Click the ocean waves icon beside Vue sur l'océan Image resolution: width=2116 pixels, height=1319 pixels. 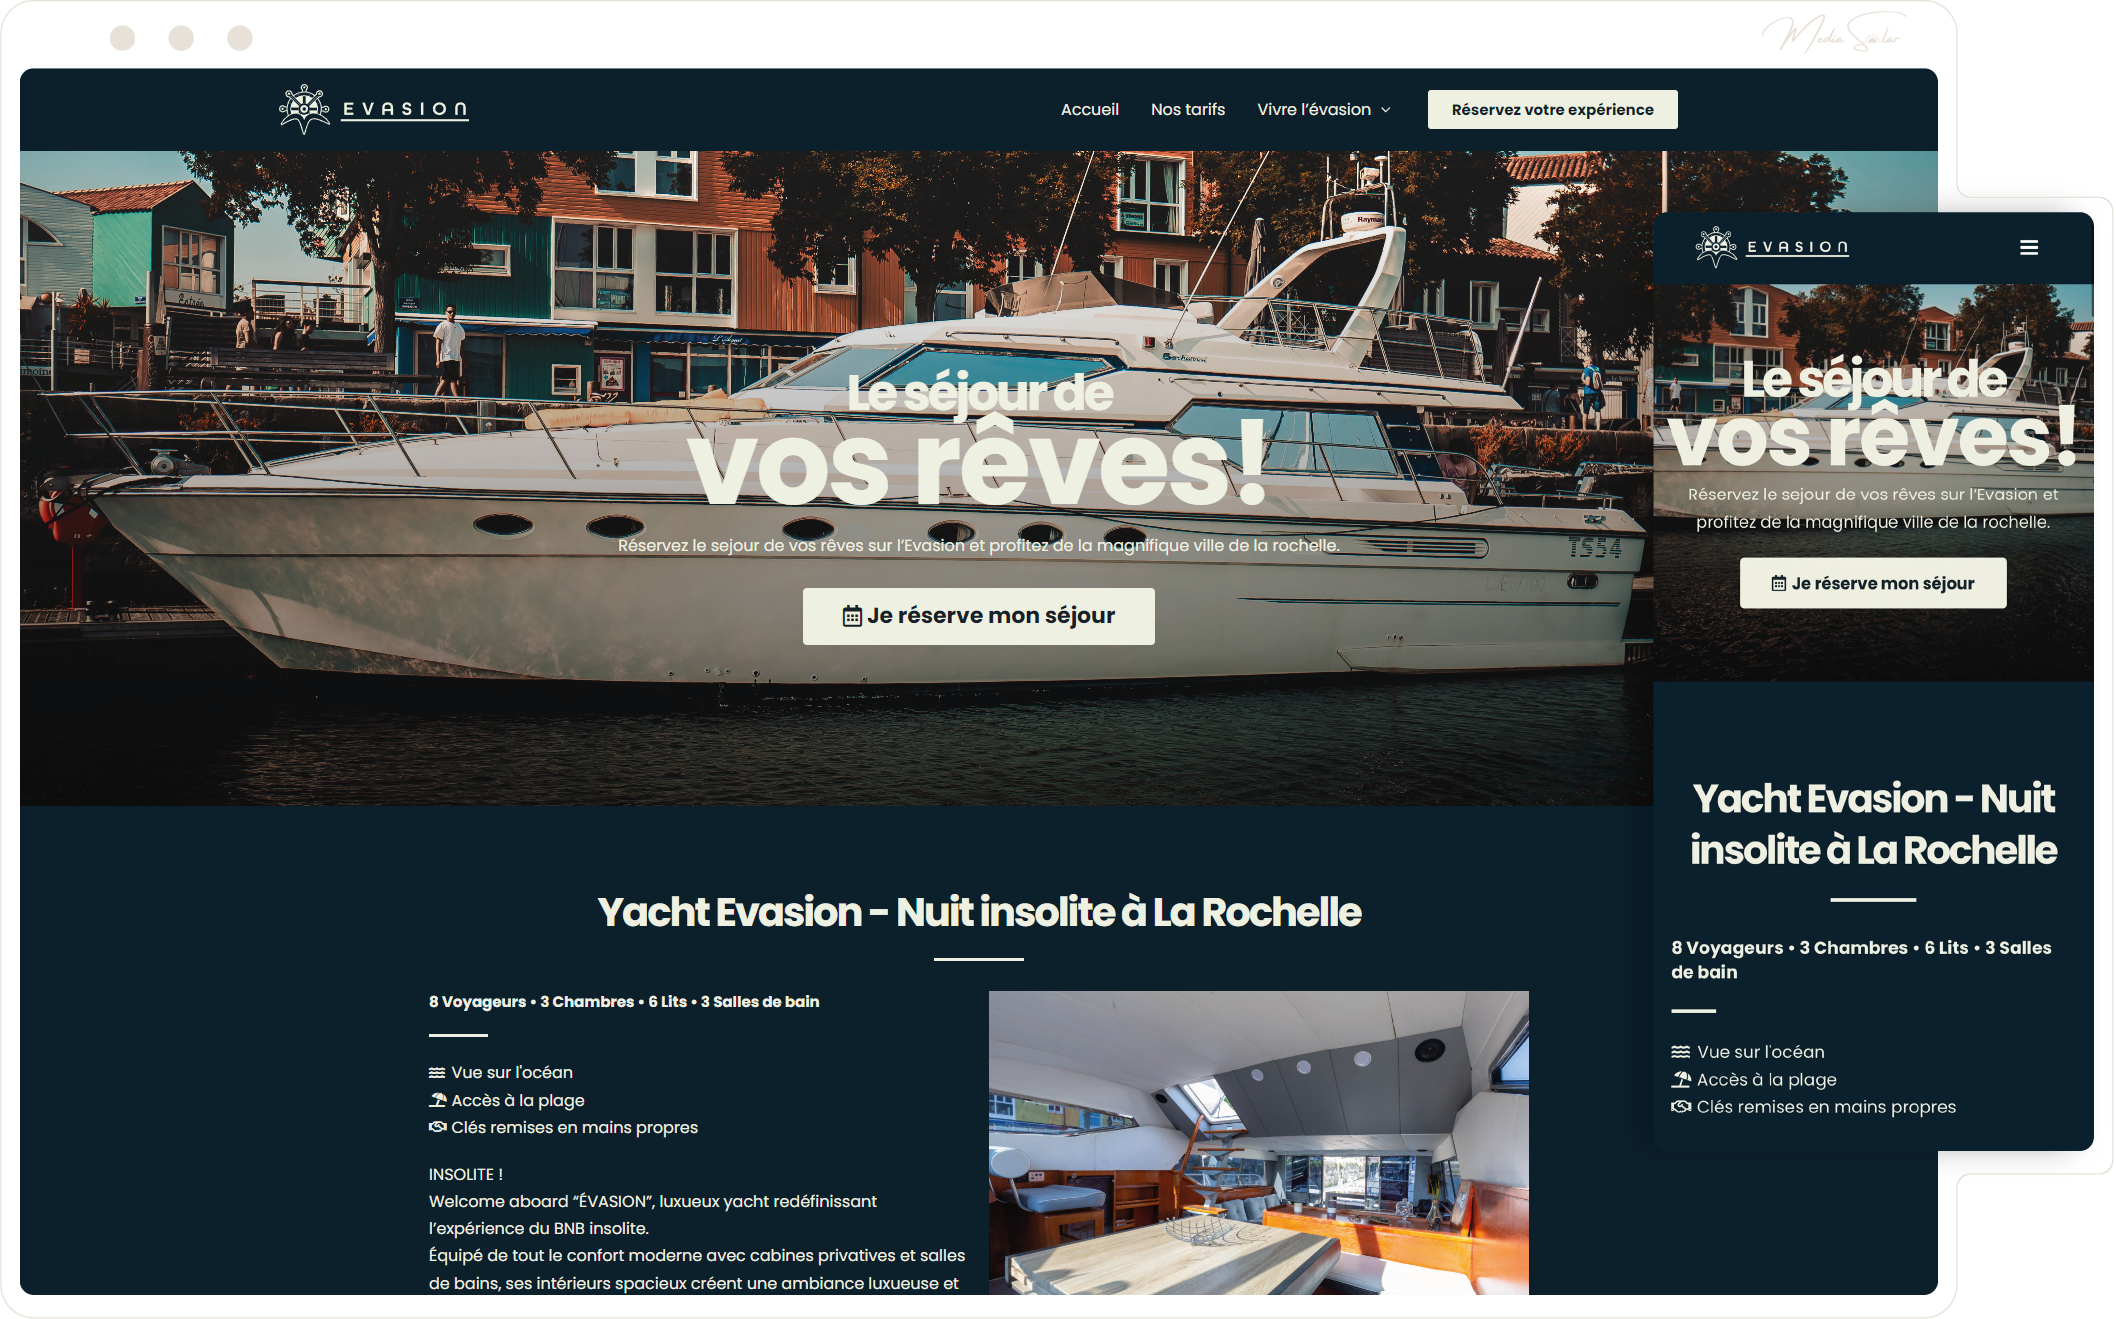pos(437,1072)
